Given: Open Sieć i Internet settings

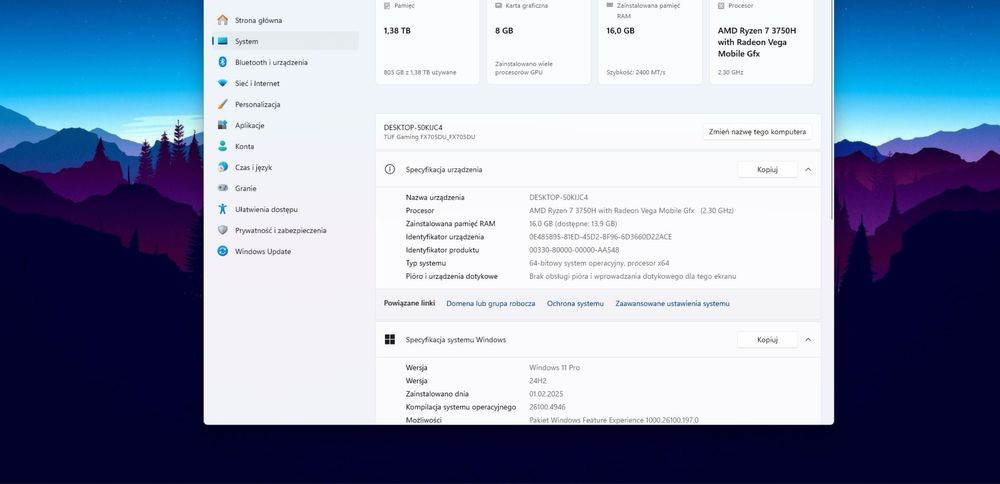Looking at the screenshot, I should [285, 83].
